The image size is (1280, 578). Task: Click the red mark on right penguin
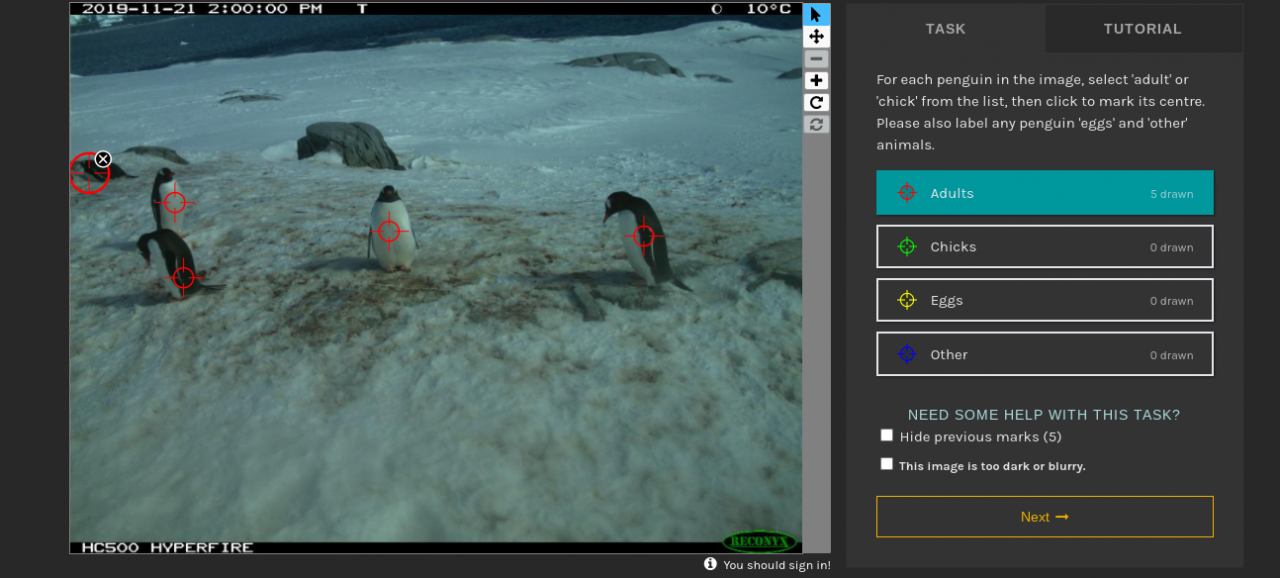pyautogui.click(x=643, y=236)
